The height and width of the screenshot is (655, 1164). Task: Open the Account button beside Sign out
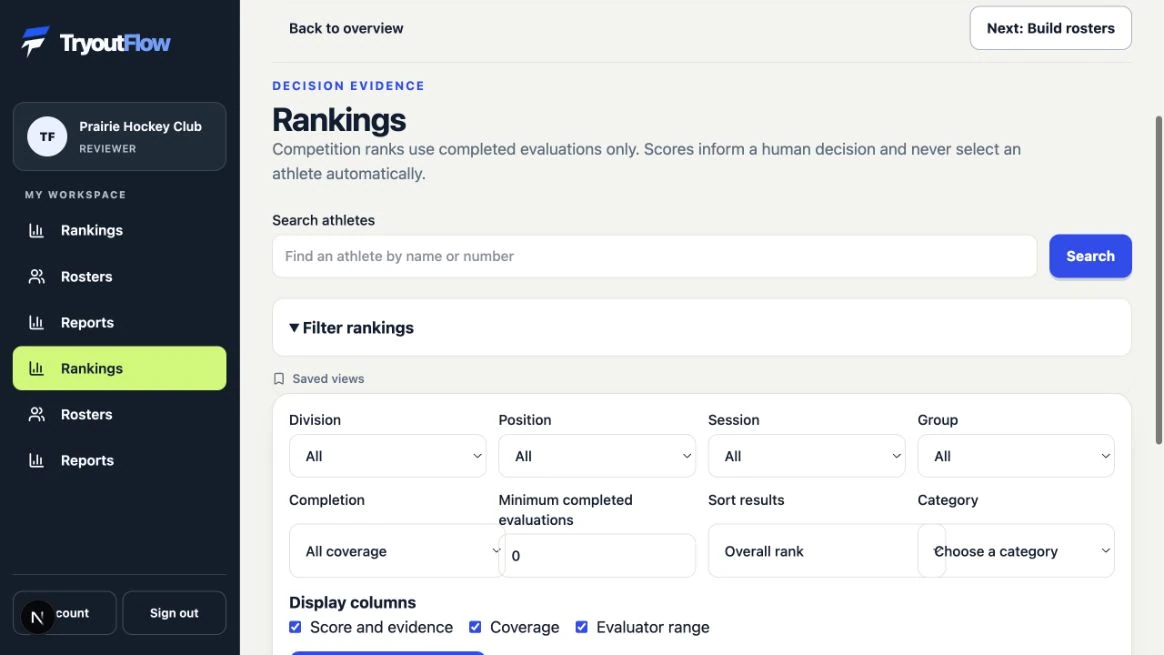(x=65, y=613)
